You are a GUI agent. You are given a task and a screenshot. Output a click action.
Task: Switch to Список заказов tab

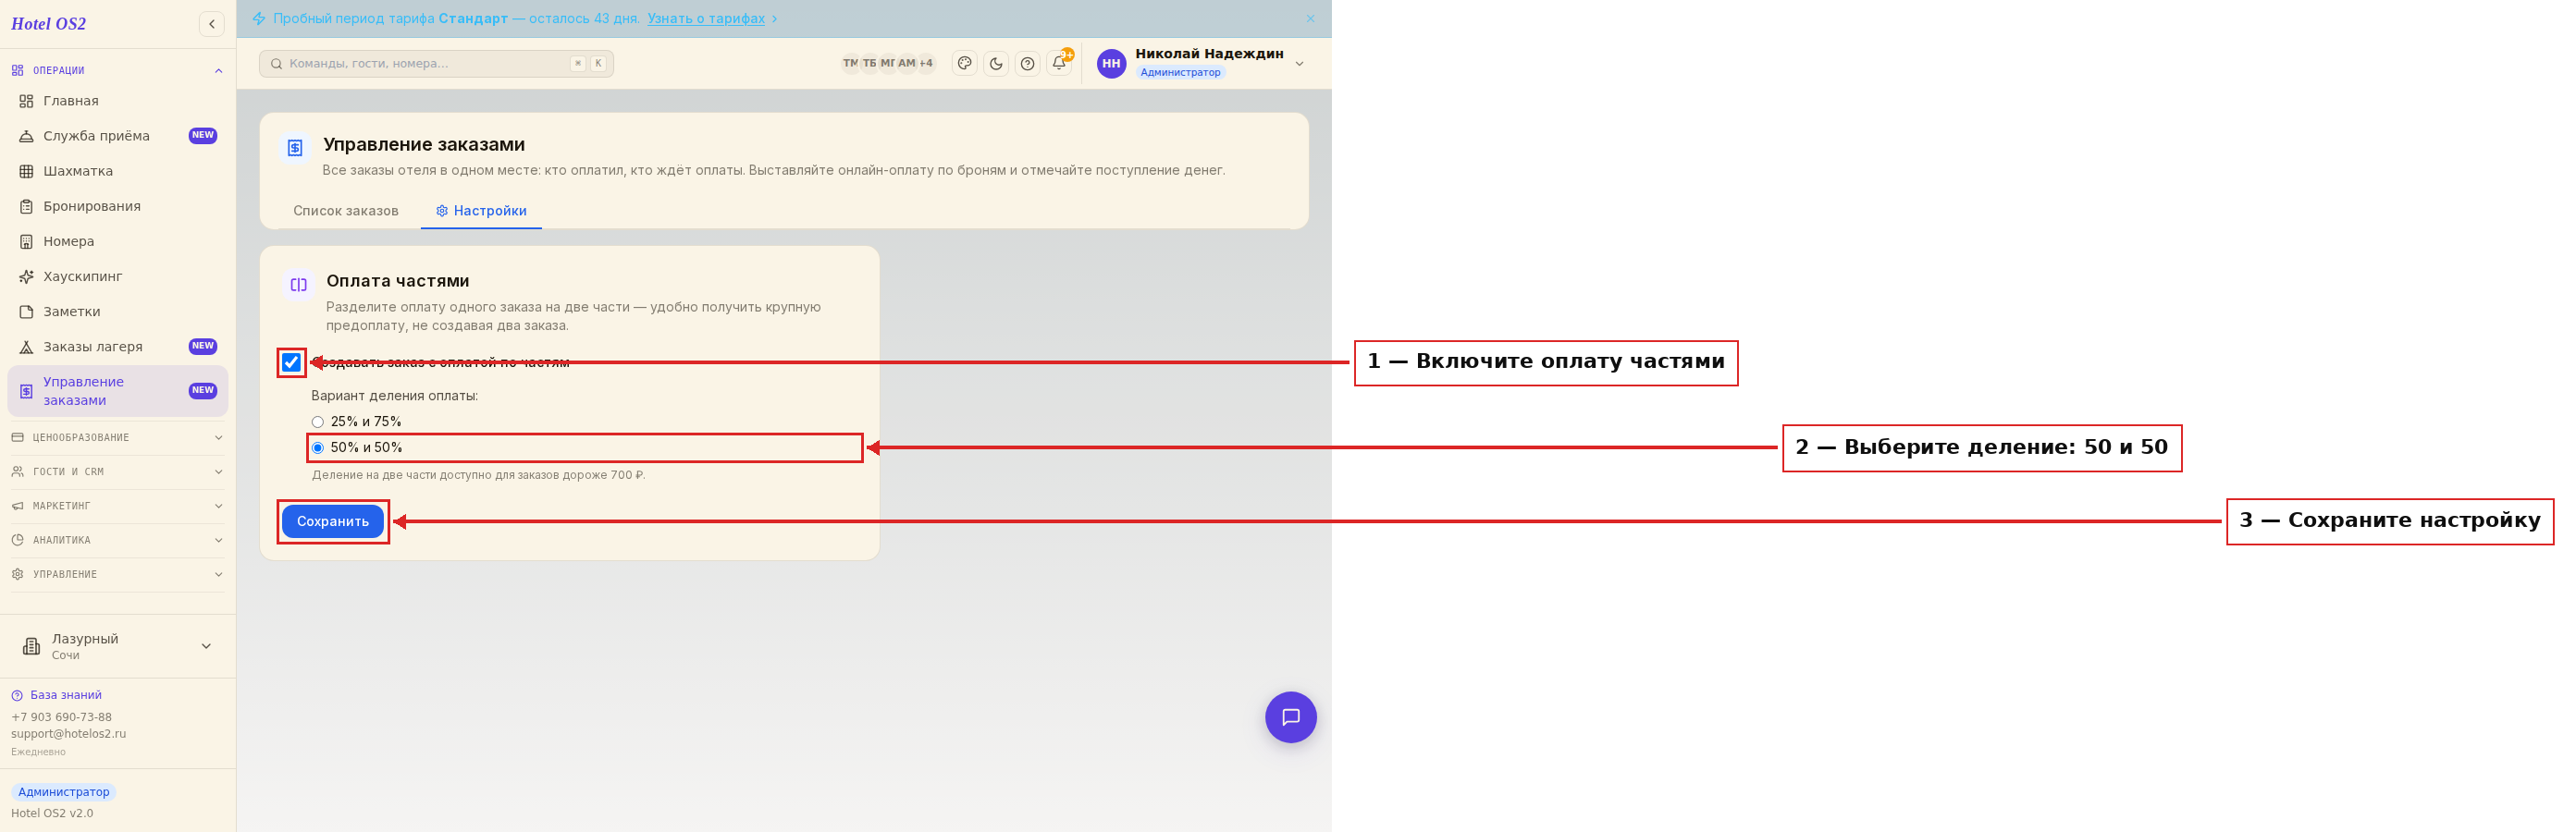click(346, 211)
